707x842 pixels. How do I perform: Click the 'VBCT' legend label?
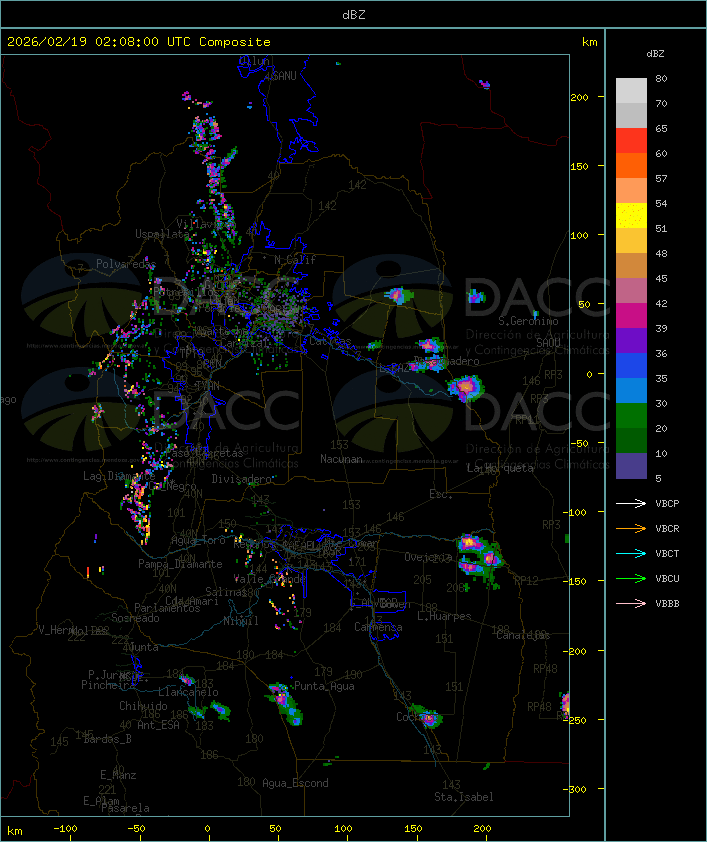pos(667,554)
